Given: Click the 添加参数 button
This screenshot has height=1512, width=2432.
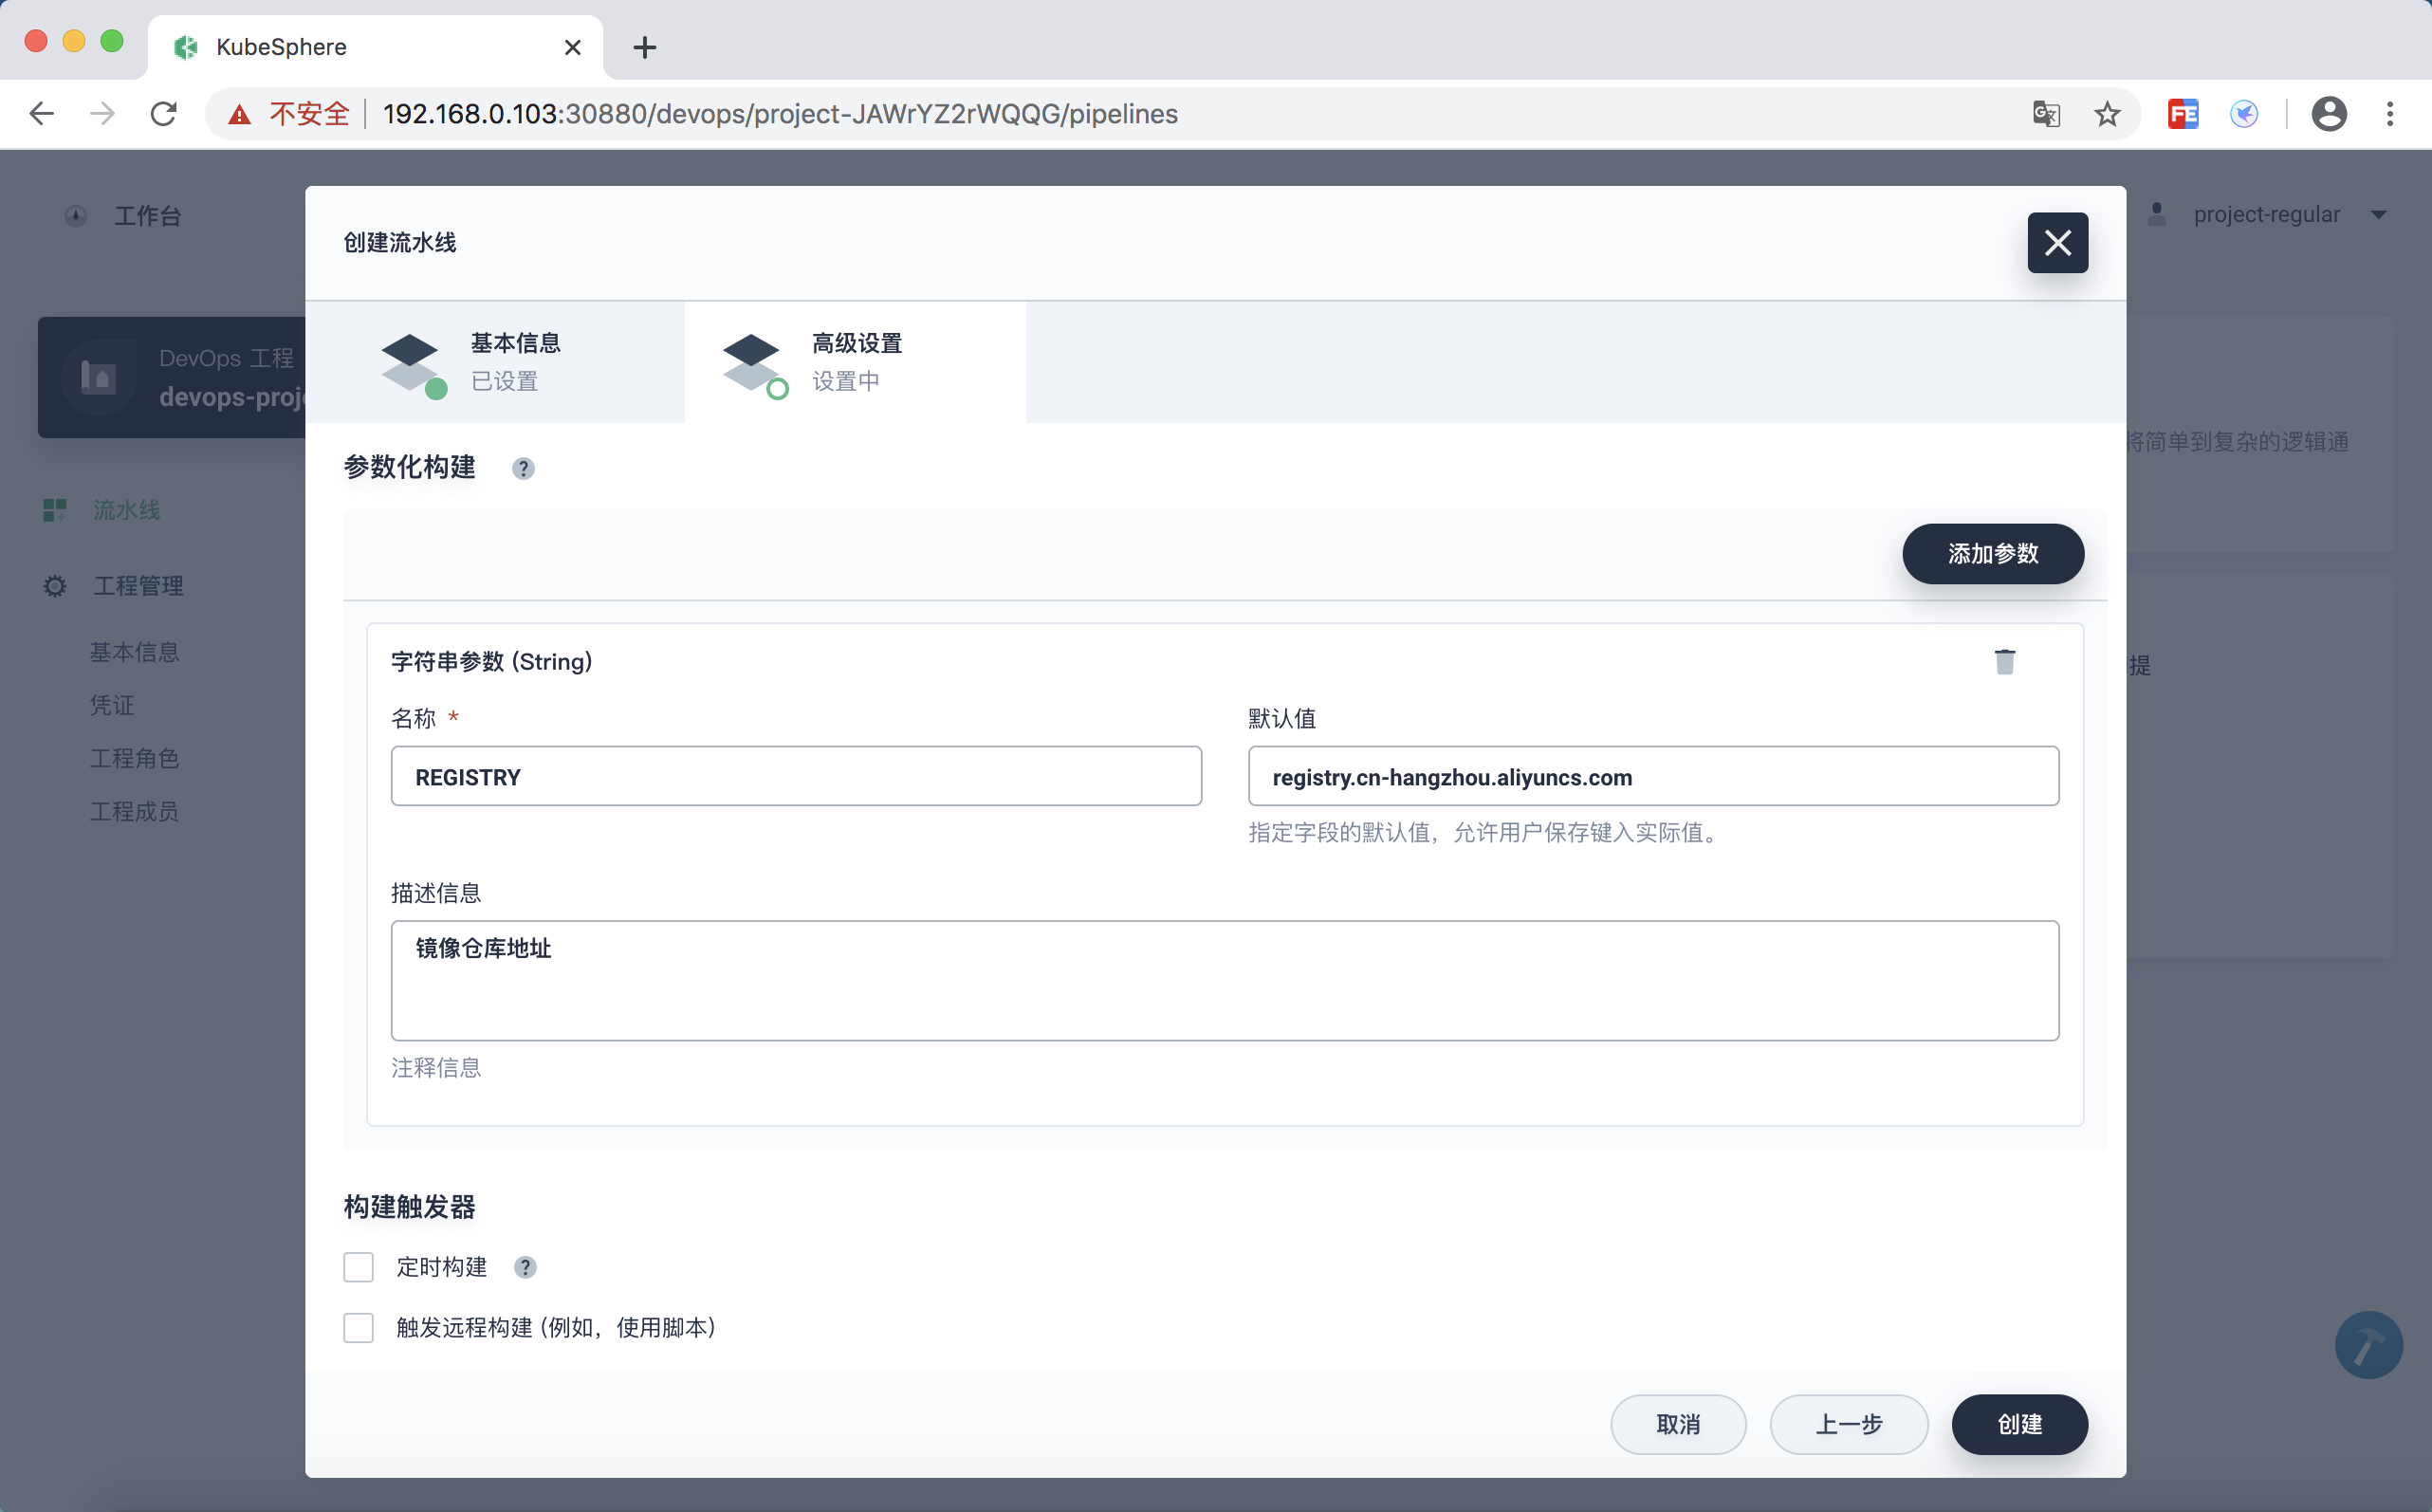Looking at the screenshot, I should pos(1992,554).
